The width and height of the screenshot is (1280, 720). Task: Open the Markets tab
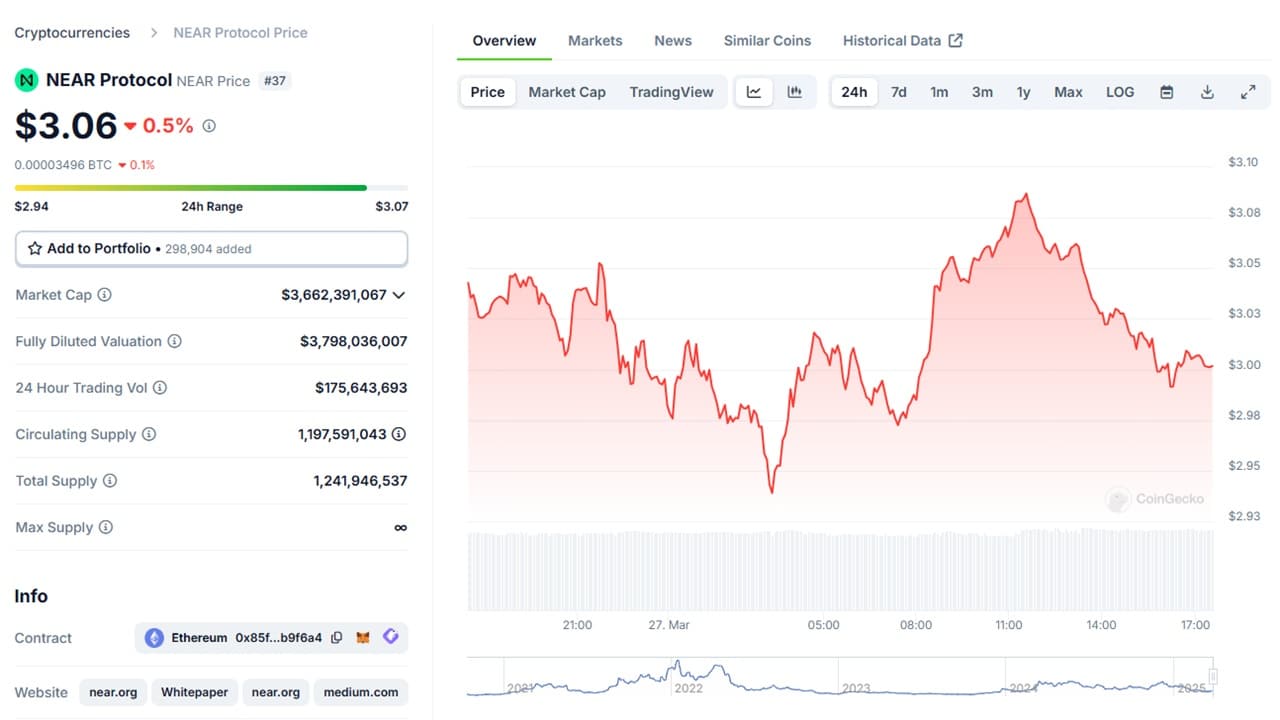pos(595,41)
